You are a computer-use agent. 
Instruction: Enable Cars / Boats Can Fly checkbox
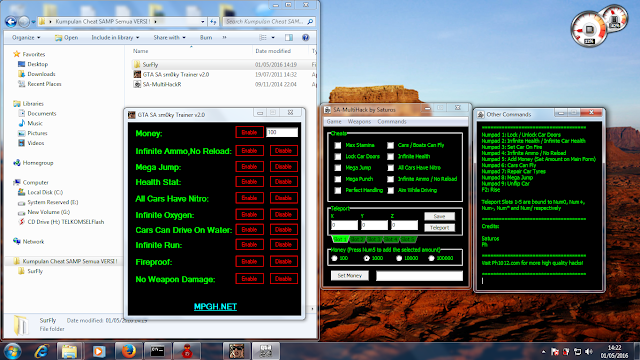(x=391, y=145)
